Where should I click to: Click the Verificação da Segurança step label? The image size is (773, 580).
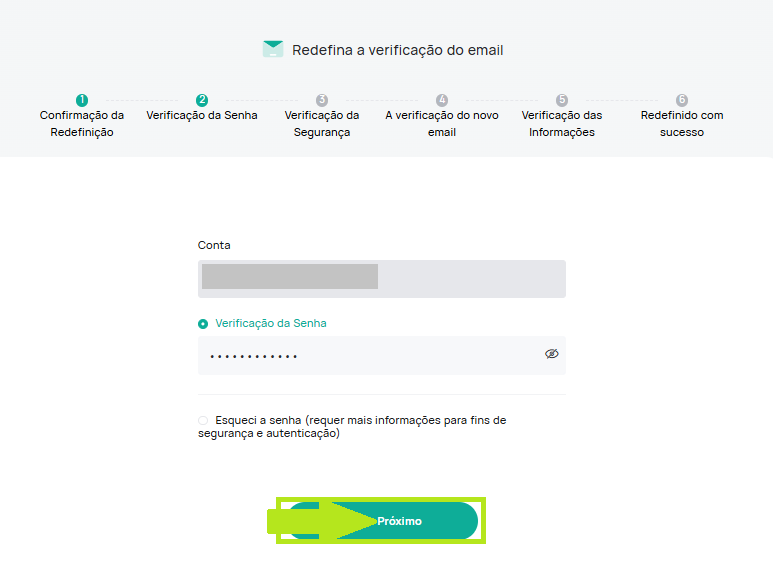[322, 124]
